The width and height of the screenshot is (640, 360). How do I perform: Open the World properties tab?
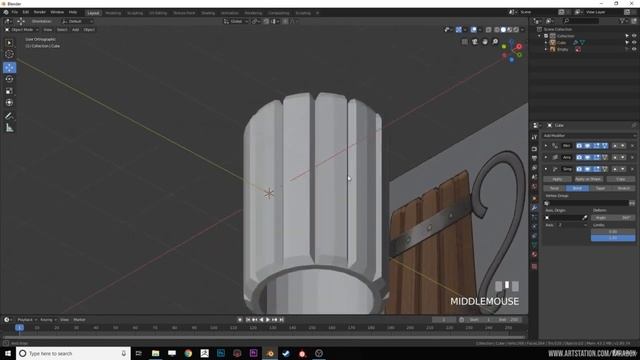(534, 187)
